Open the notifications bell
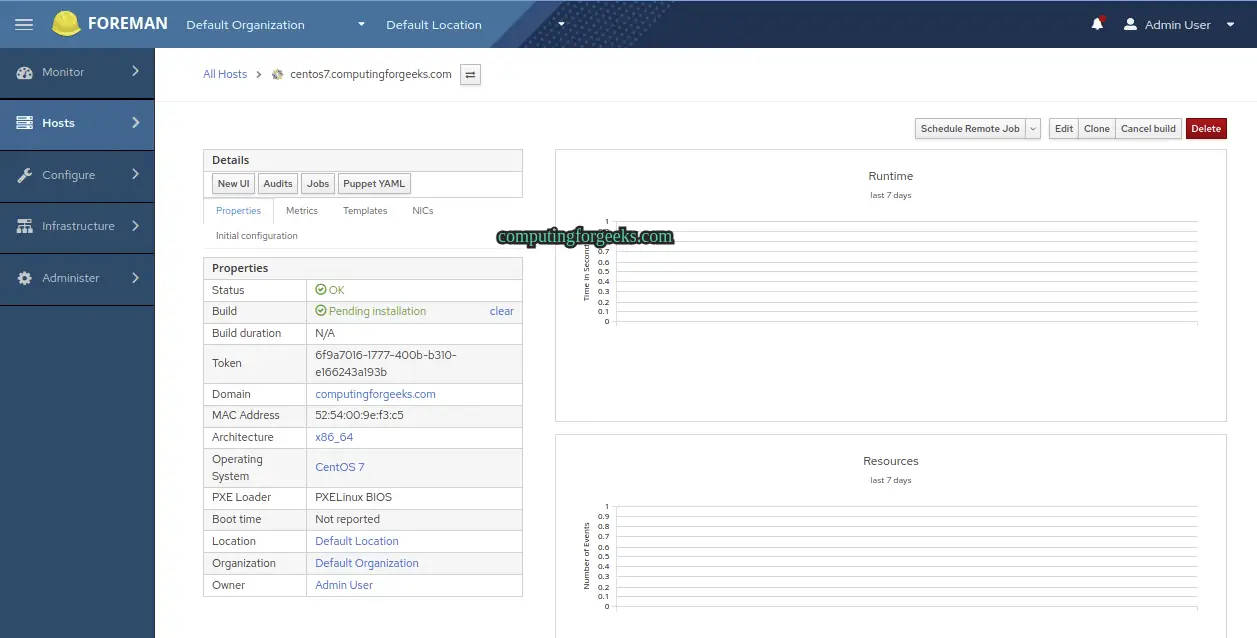This screenshot has height=638, width=1257. [x=1097, y=23]
